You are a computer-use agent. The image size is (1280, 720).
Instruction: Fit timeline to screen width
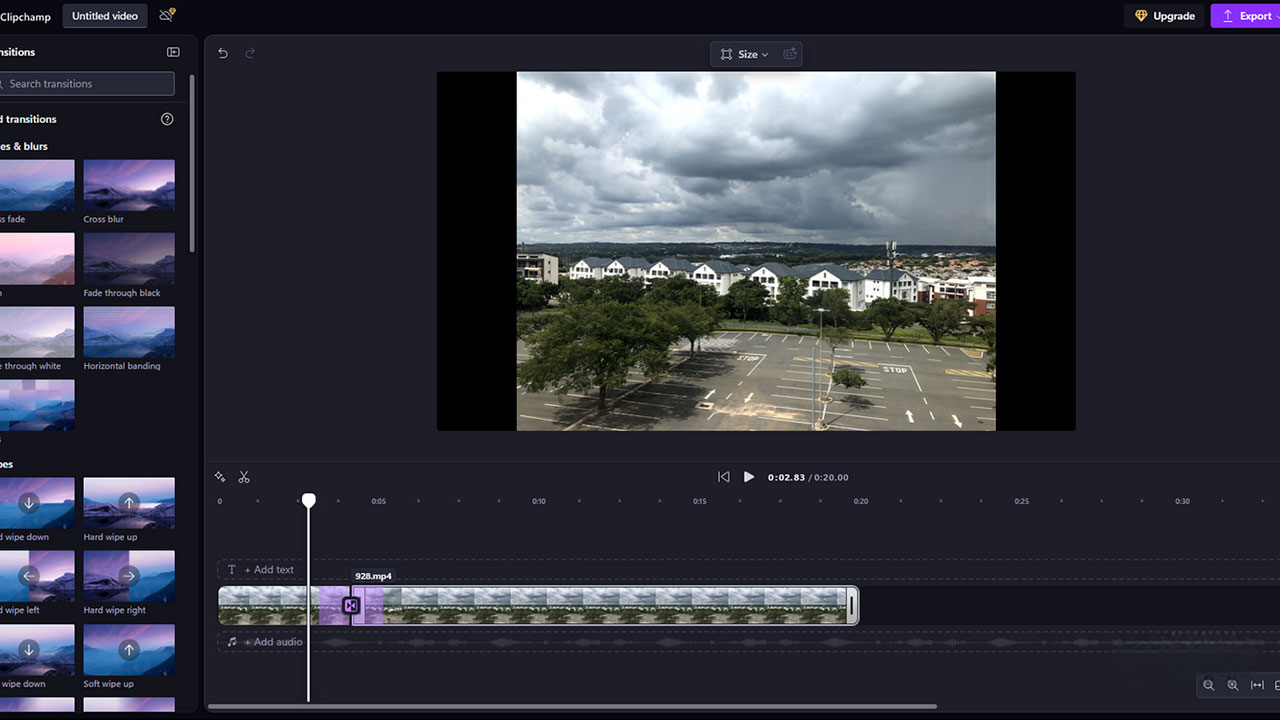coord(1257,685)
